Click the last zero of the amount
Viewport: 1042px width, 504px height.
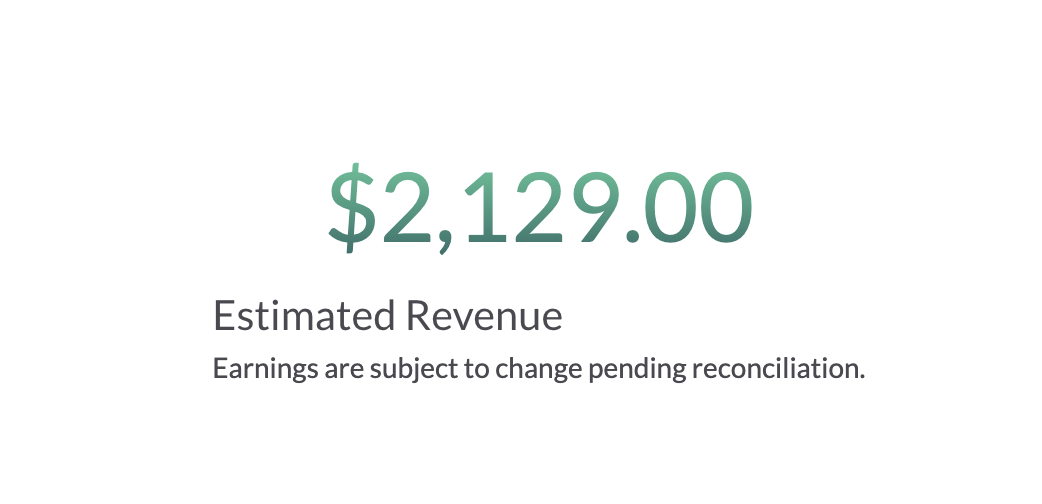point(726,207)
